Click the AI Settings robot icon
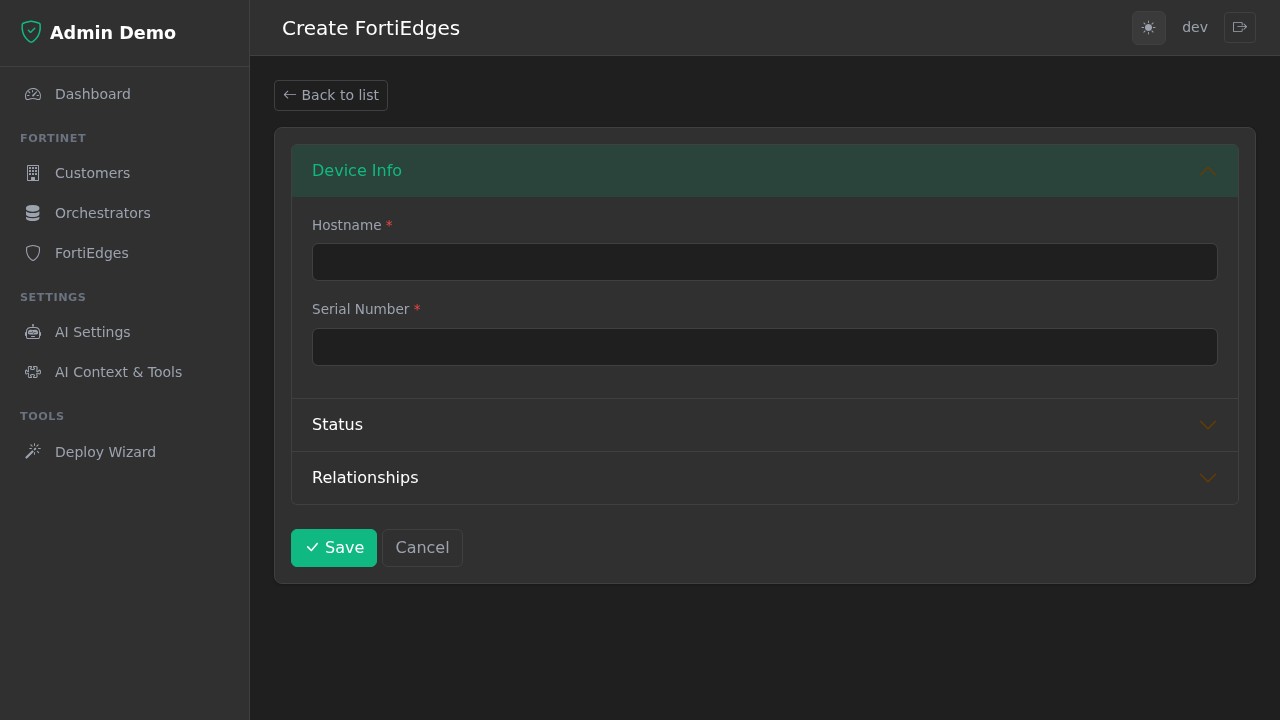This screenshot has height=720, width=1280. click(33, 332)
